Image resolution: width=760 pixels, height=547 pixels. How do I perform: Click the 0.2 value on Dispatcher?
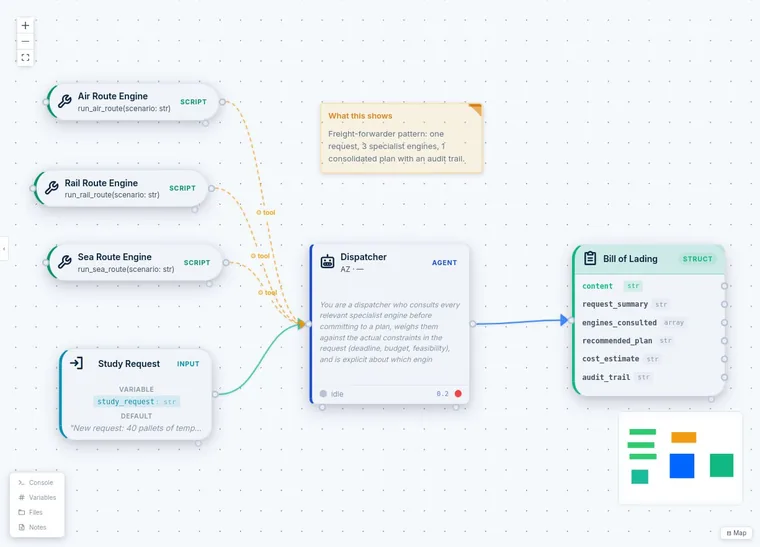tap(442, 393)
